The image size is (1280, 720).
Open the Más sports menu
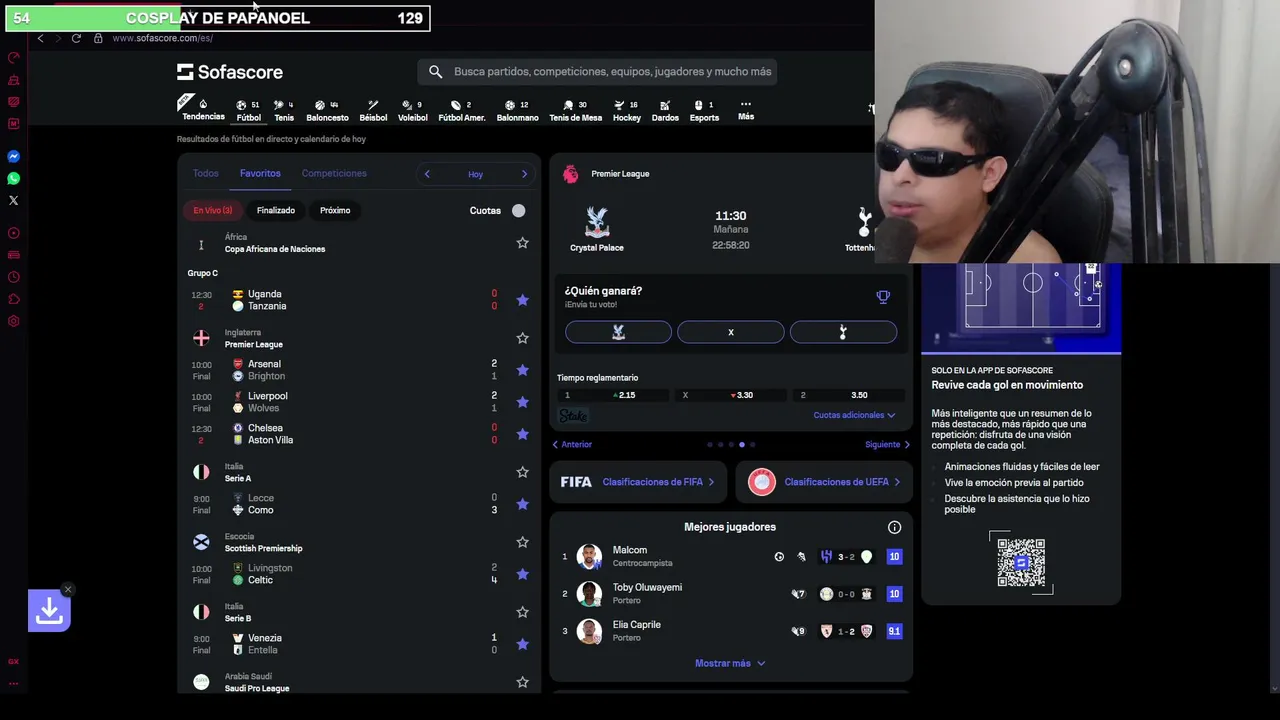click(x=746, y=110)
